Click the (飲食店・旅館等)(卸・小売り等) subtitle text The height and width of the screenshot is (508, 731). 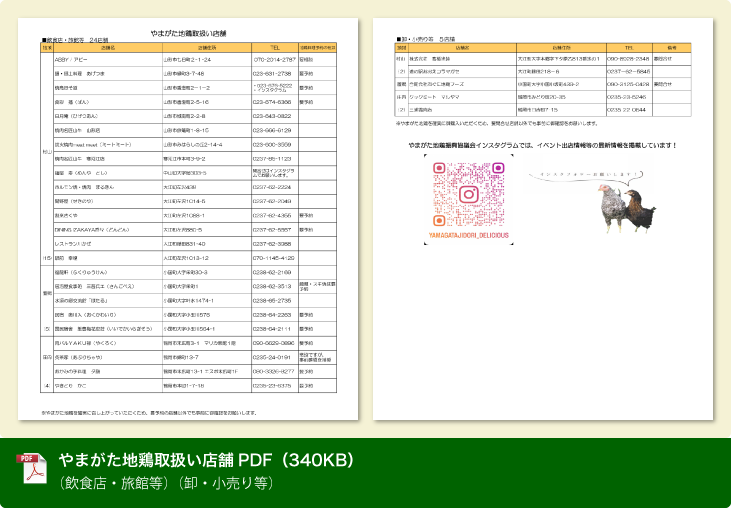point(166,483)
